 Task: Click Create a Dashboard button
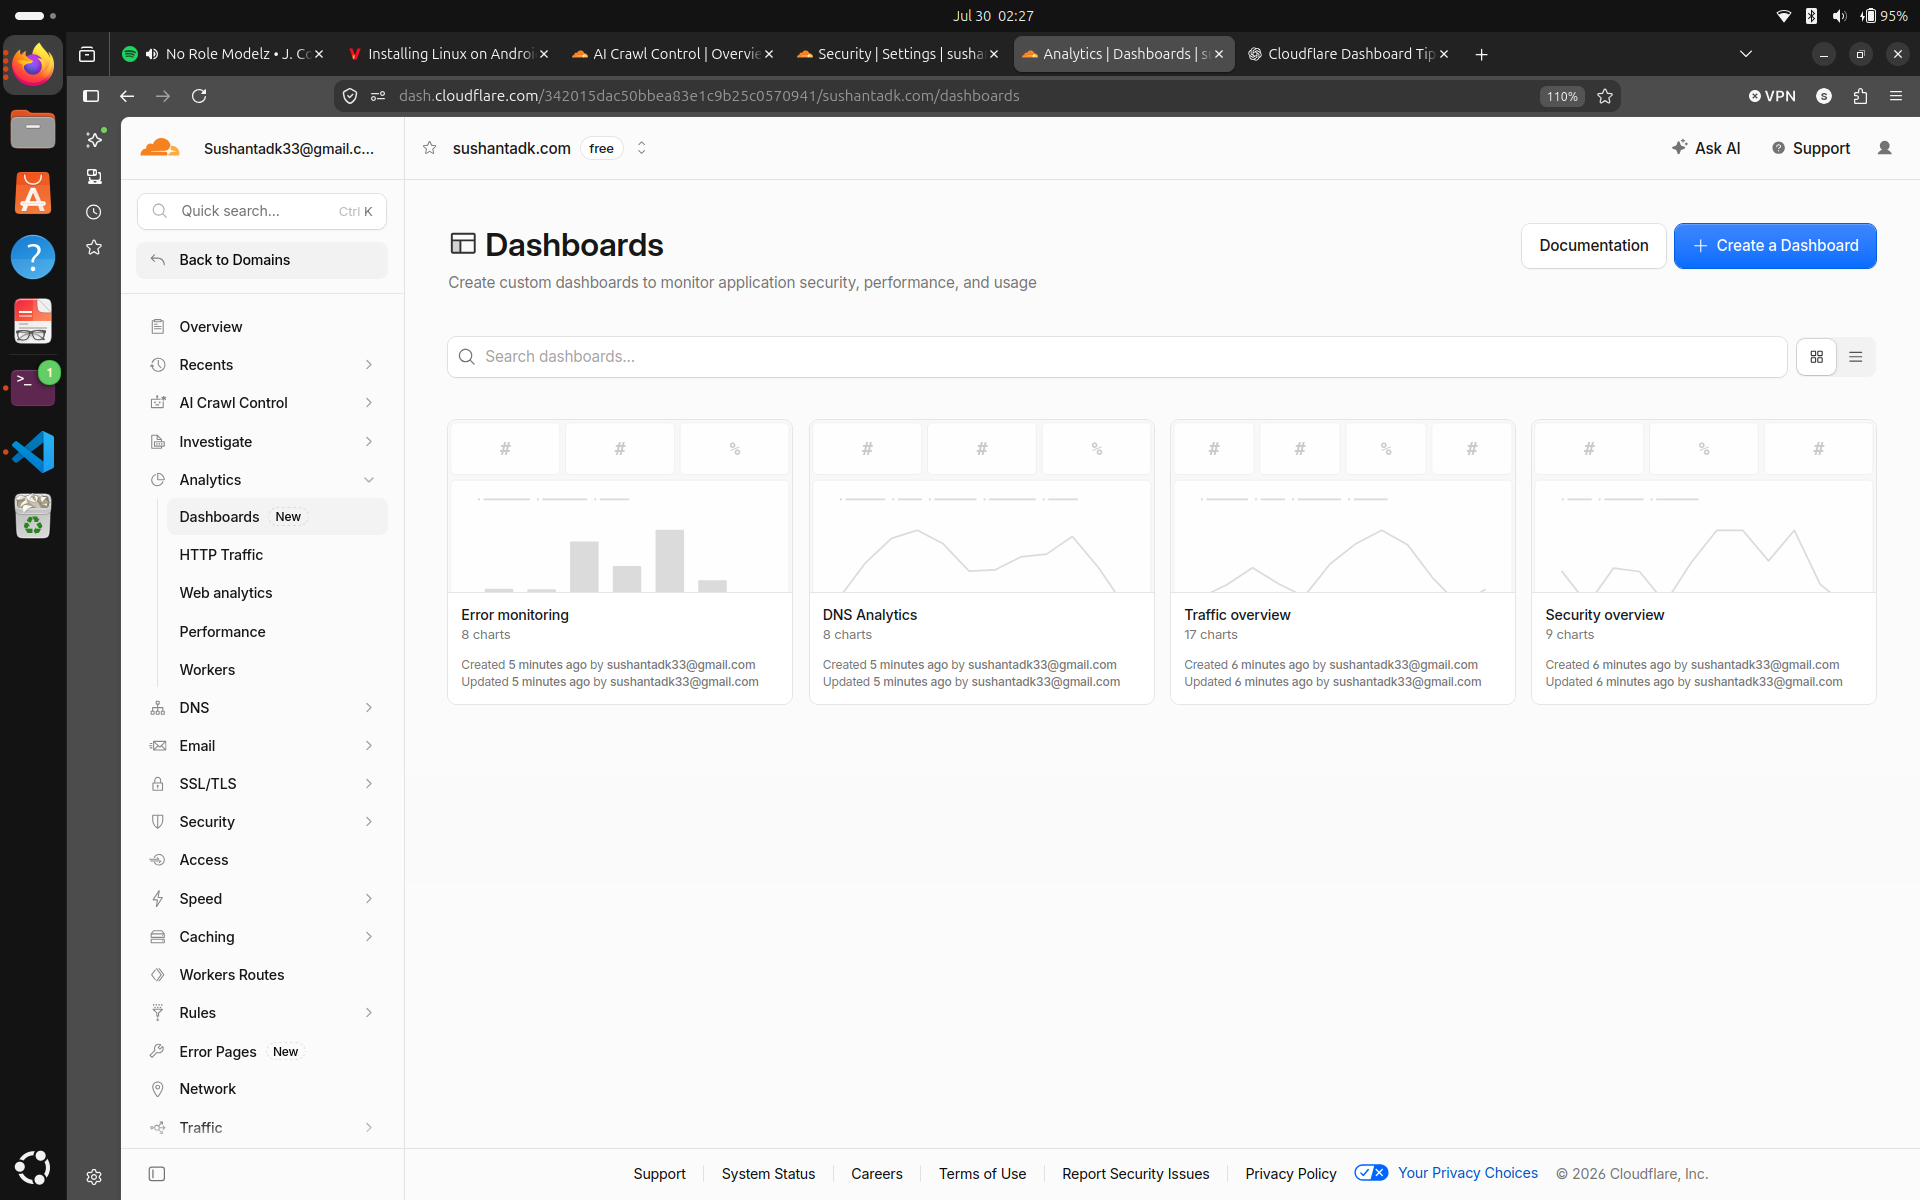[x=1775, y=246]
